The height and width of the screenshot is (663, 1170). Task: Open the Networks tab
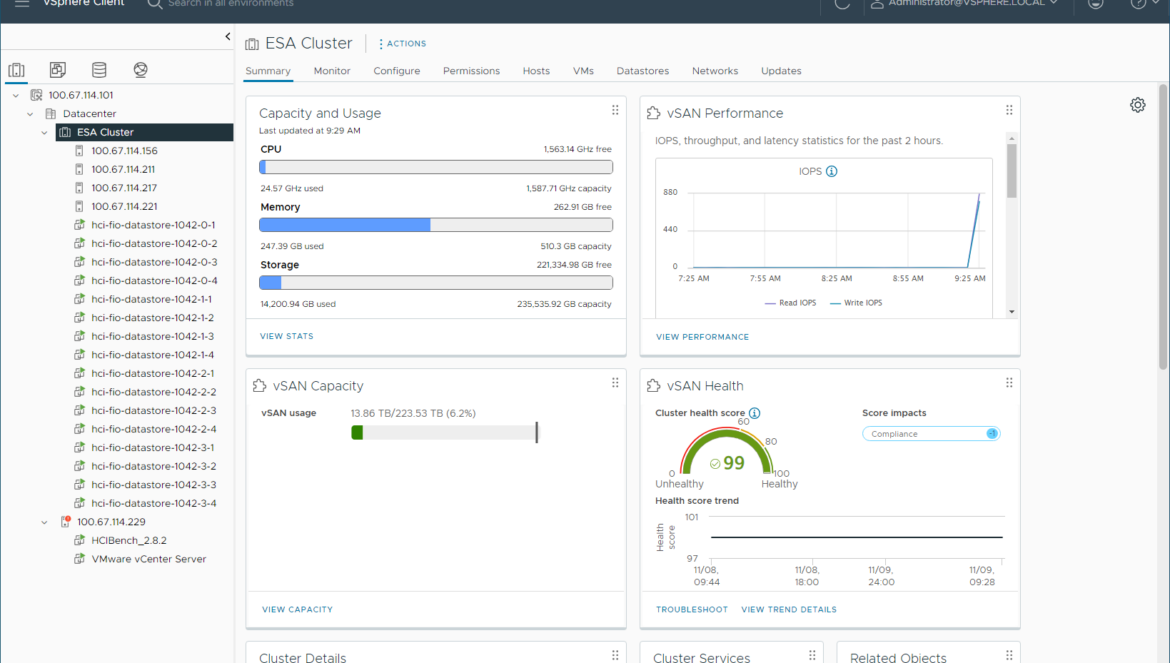point(715,71)
